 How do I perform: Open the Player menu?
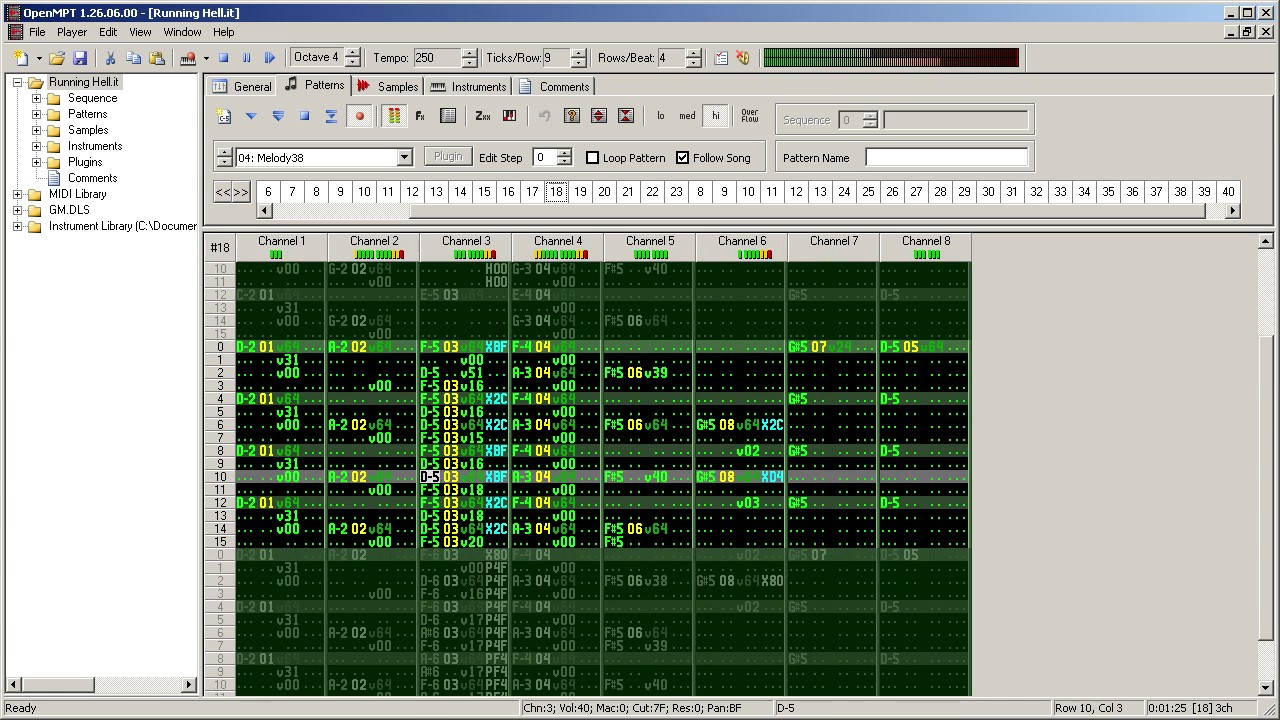pos(72,32)
